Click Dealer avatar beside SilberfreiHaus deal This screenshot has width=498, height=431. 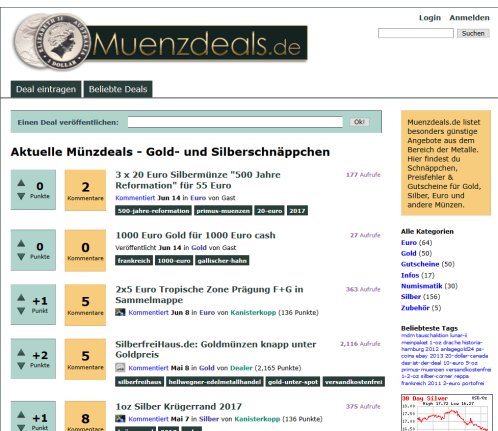pyautogui.click(x=120, y=368)
